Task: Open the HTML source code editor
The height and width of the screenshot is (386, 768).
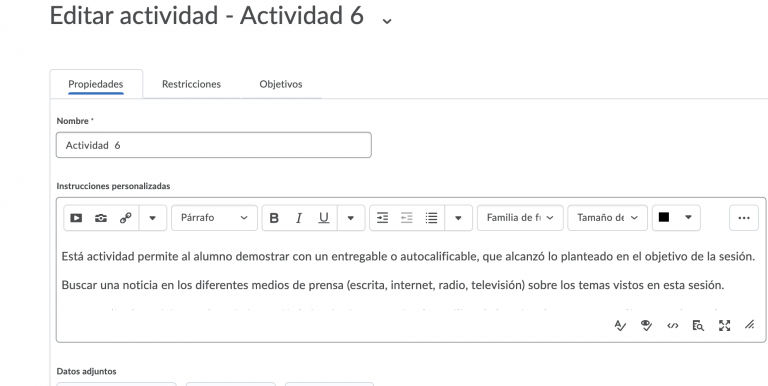Action: [x=672, y=325]
